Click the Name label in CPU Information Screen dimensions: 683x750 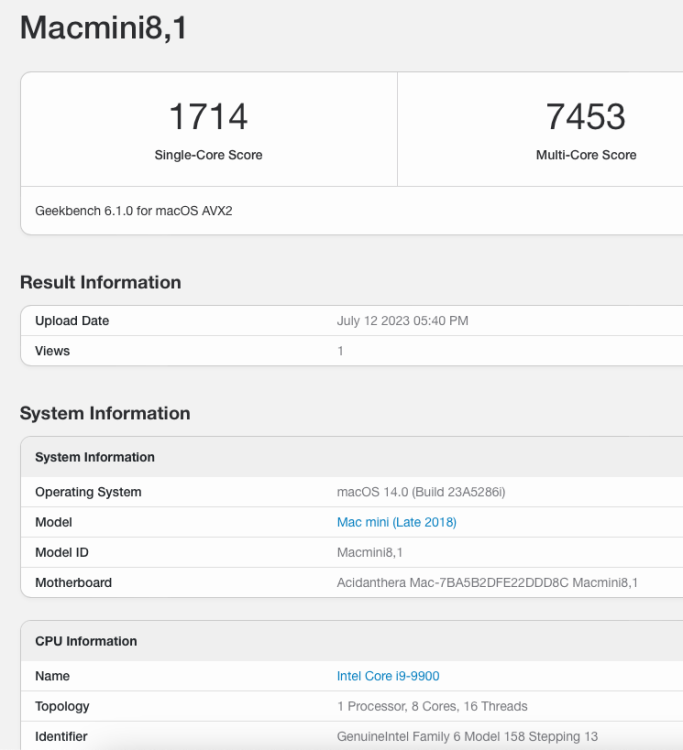coord(52,676)
